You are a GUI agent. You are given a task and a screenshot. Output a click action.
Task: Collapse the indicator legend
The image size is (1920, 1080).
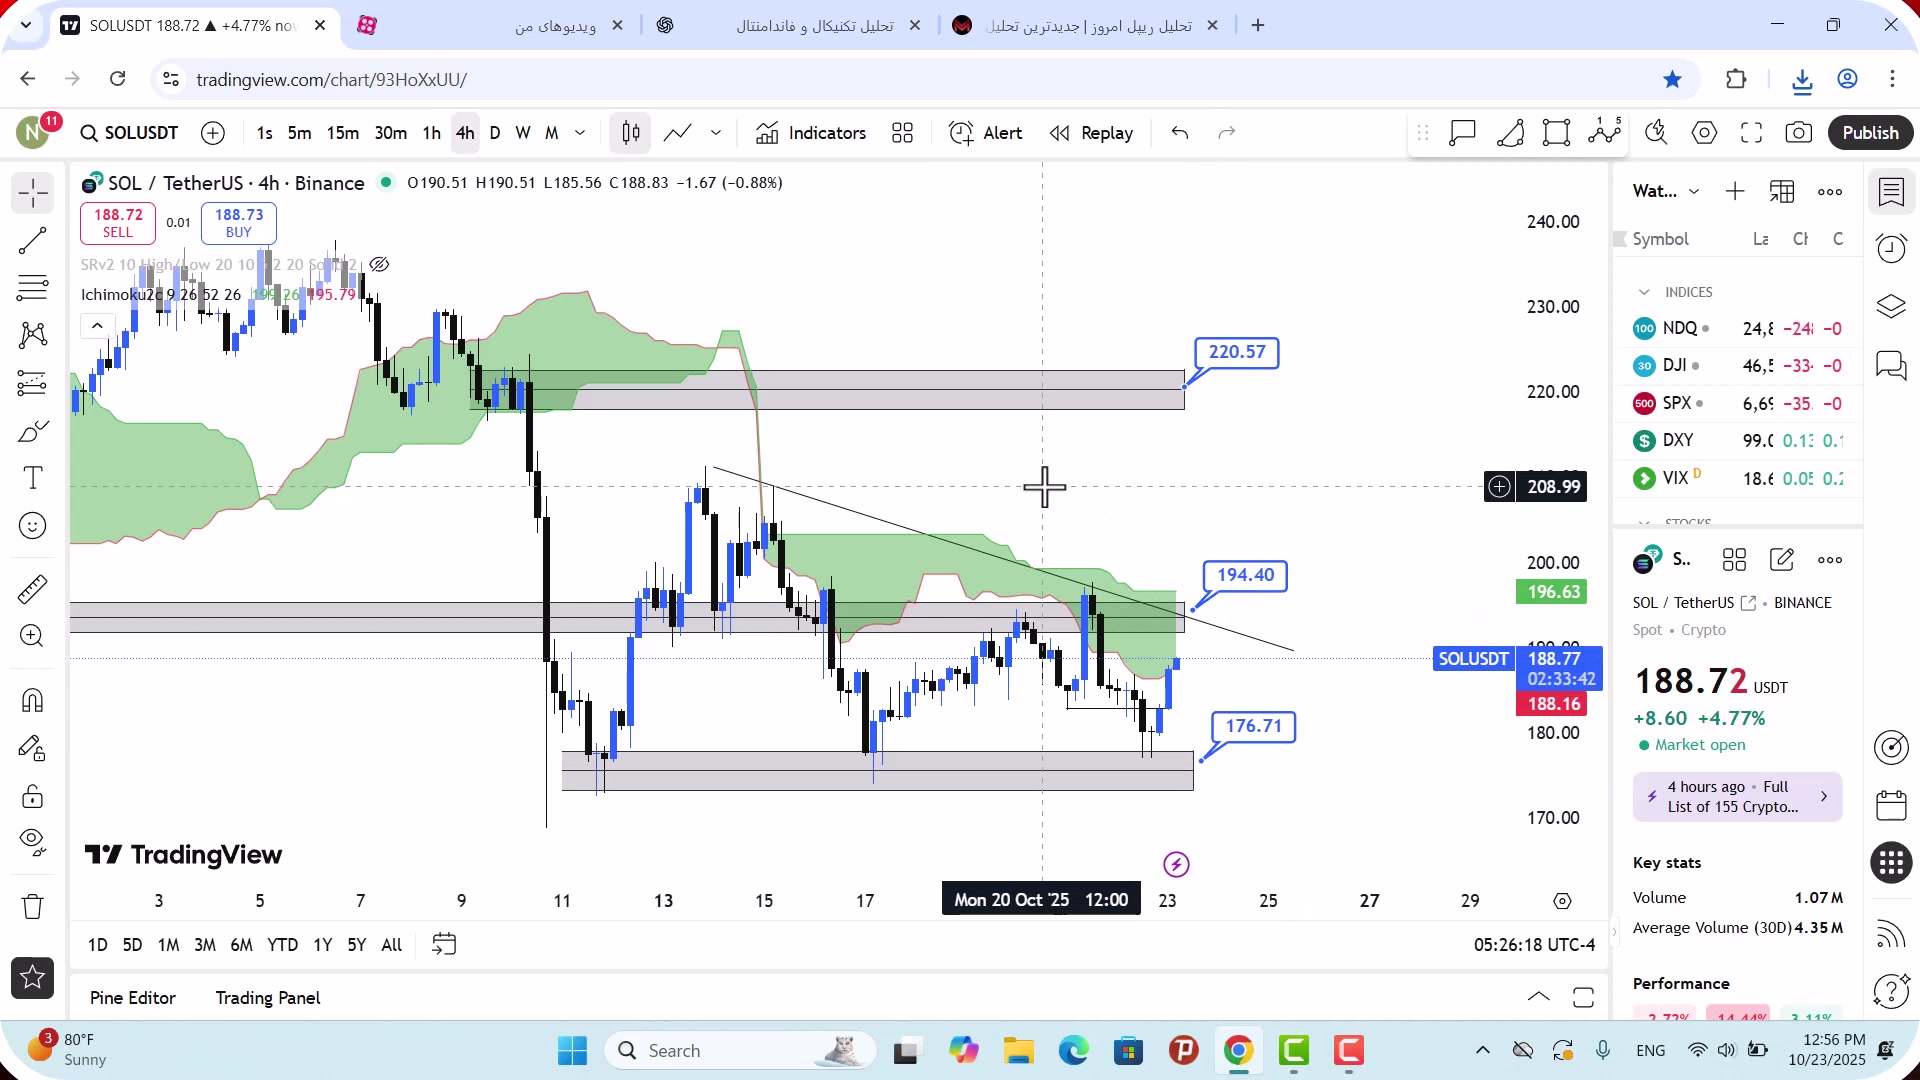tap(97, 326)
